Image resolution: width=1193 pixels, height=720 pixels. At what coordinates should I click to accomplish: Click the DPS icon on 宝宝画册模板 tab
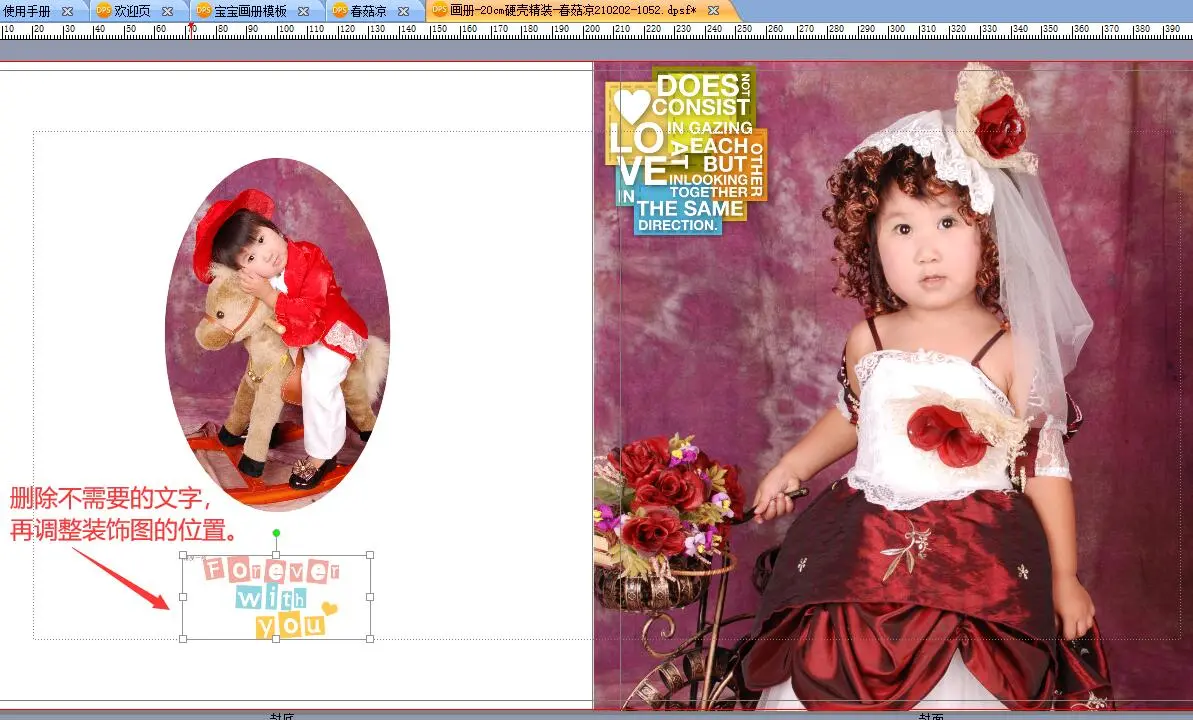click(203, 11)
